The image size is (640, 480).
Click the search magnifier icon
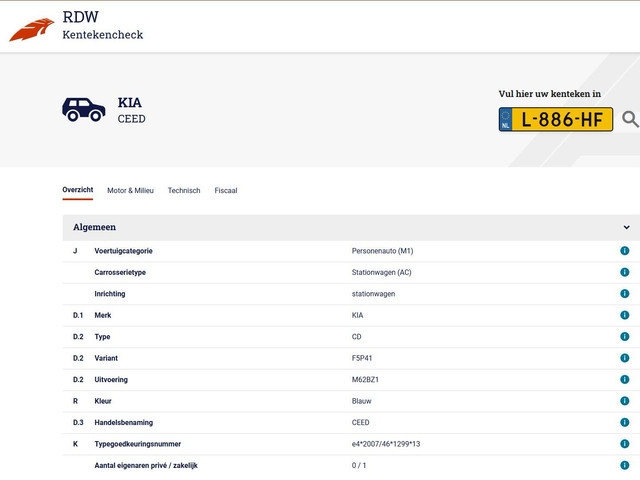630,120
